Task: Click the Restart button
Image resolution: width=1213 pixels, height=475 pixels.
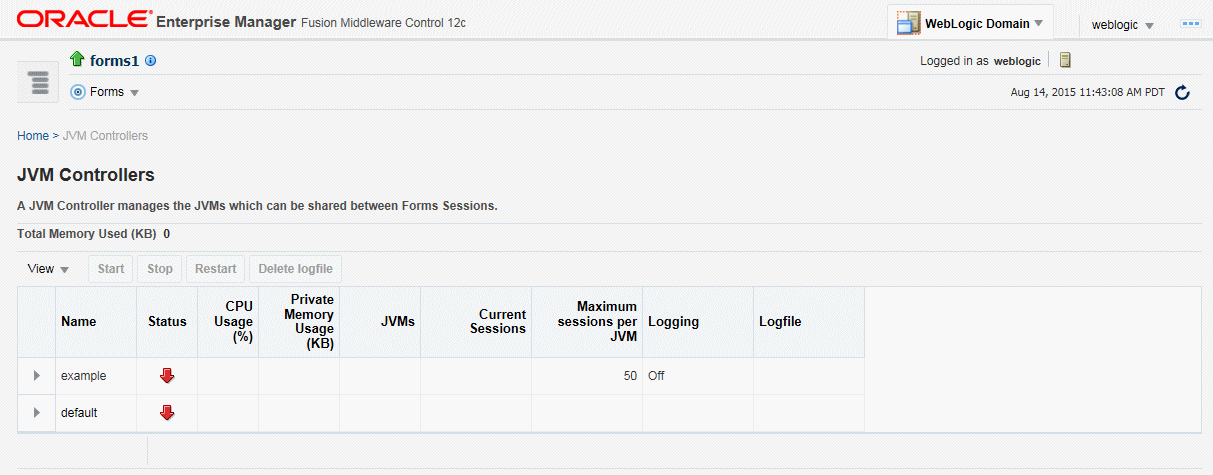Action: [x=215, y=269]
